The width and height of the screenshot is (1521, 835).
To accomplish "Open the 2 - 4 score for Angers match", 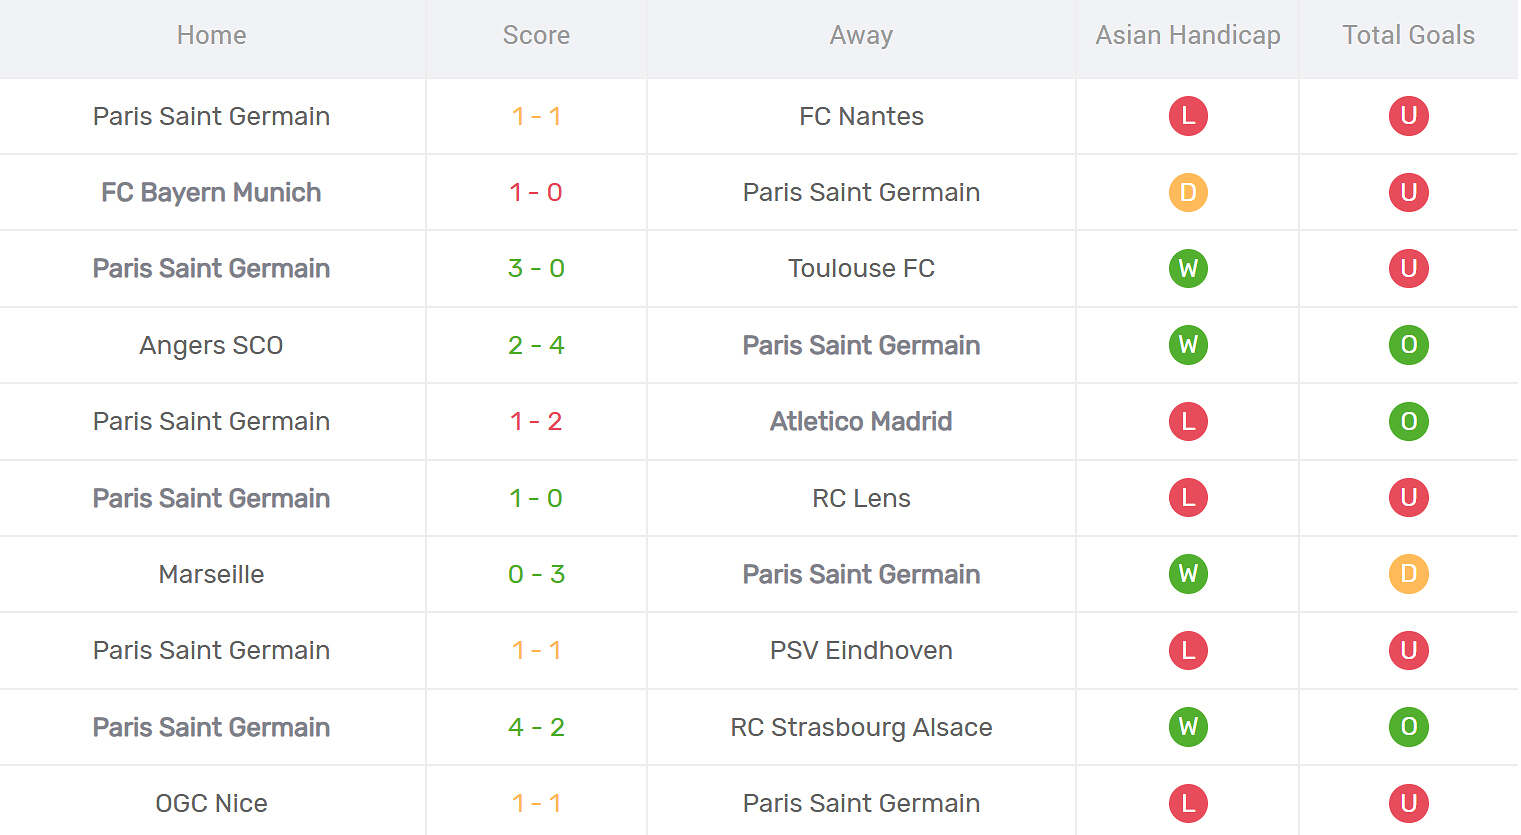I will click(536, 345).
